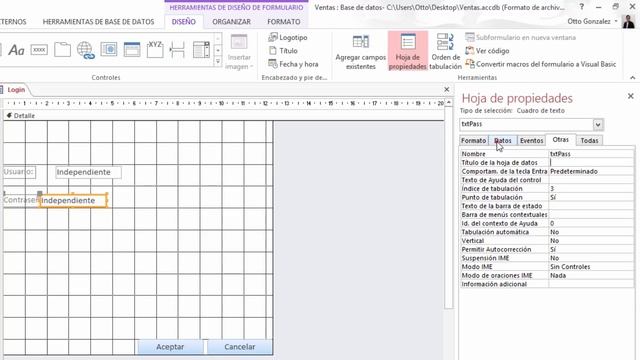
Task: Open Orden de tabulación dialog
Action: 445,52
